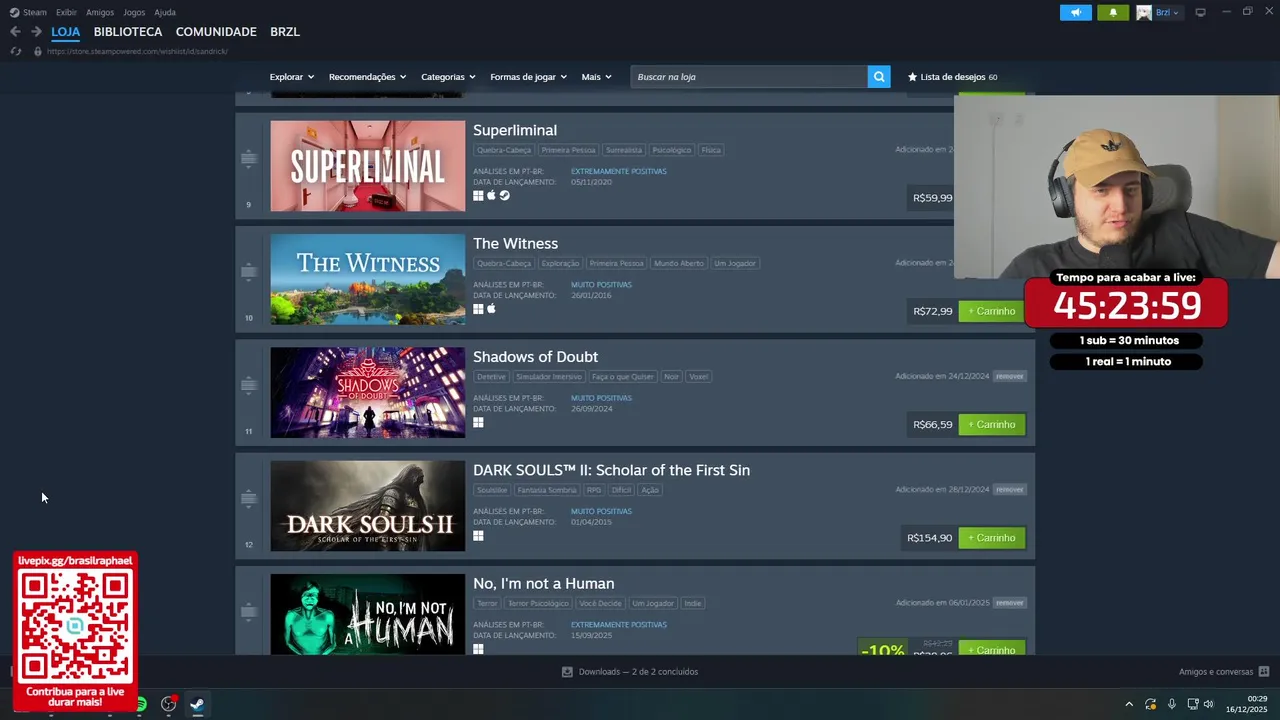Click the blue search magnifier button
This screenshot has height=720, width=1280.
click(879, 76)
